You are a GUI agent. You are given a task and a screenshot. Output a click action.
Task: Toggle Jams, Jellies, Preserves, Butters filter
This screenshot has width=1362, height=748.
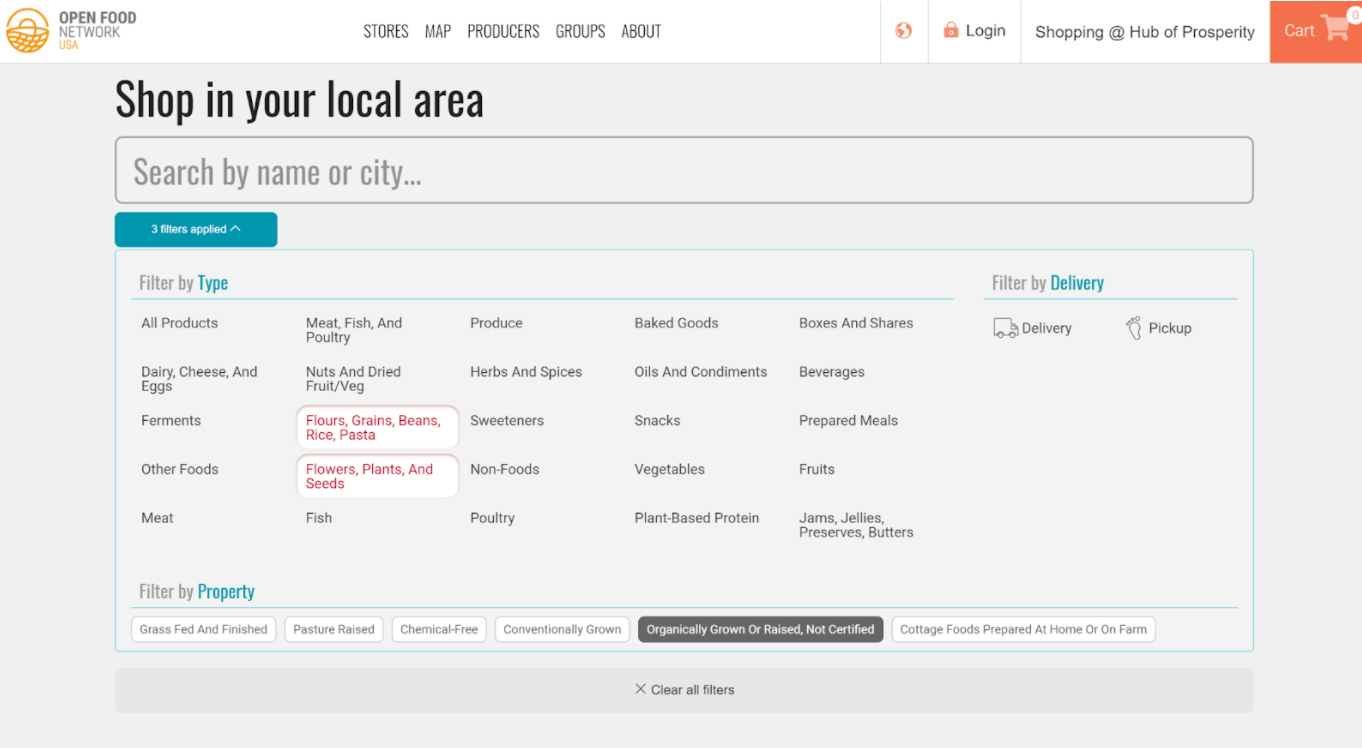pyautogui.click(x=856, y=525)
